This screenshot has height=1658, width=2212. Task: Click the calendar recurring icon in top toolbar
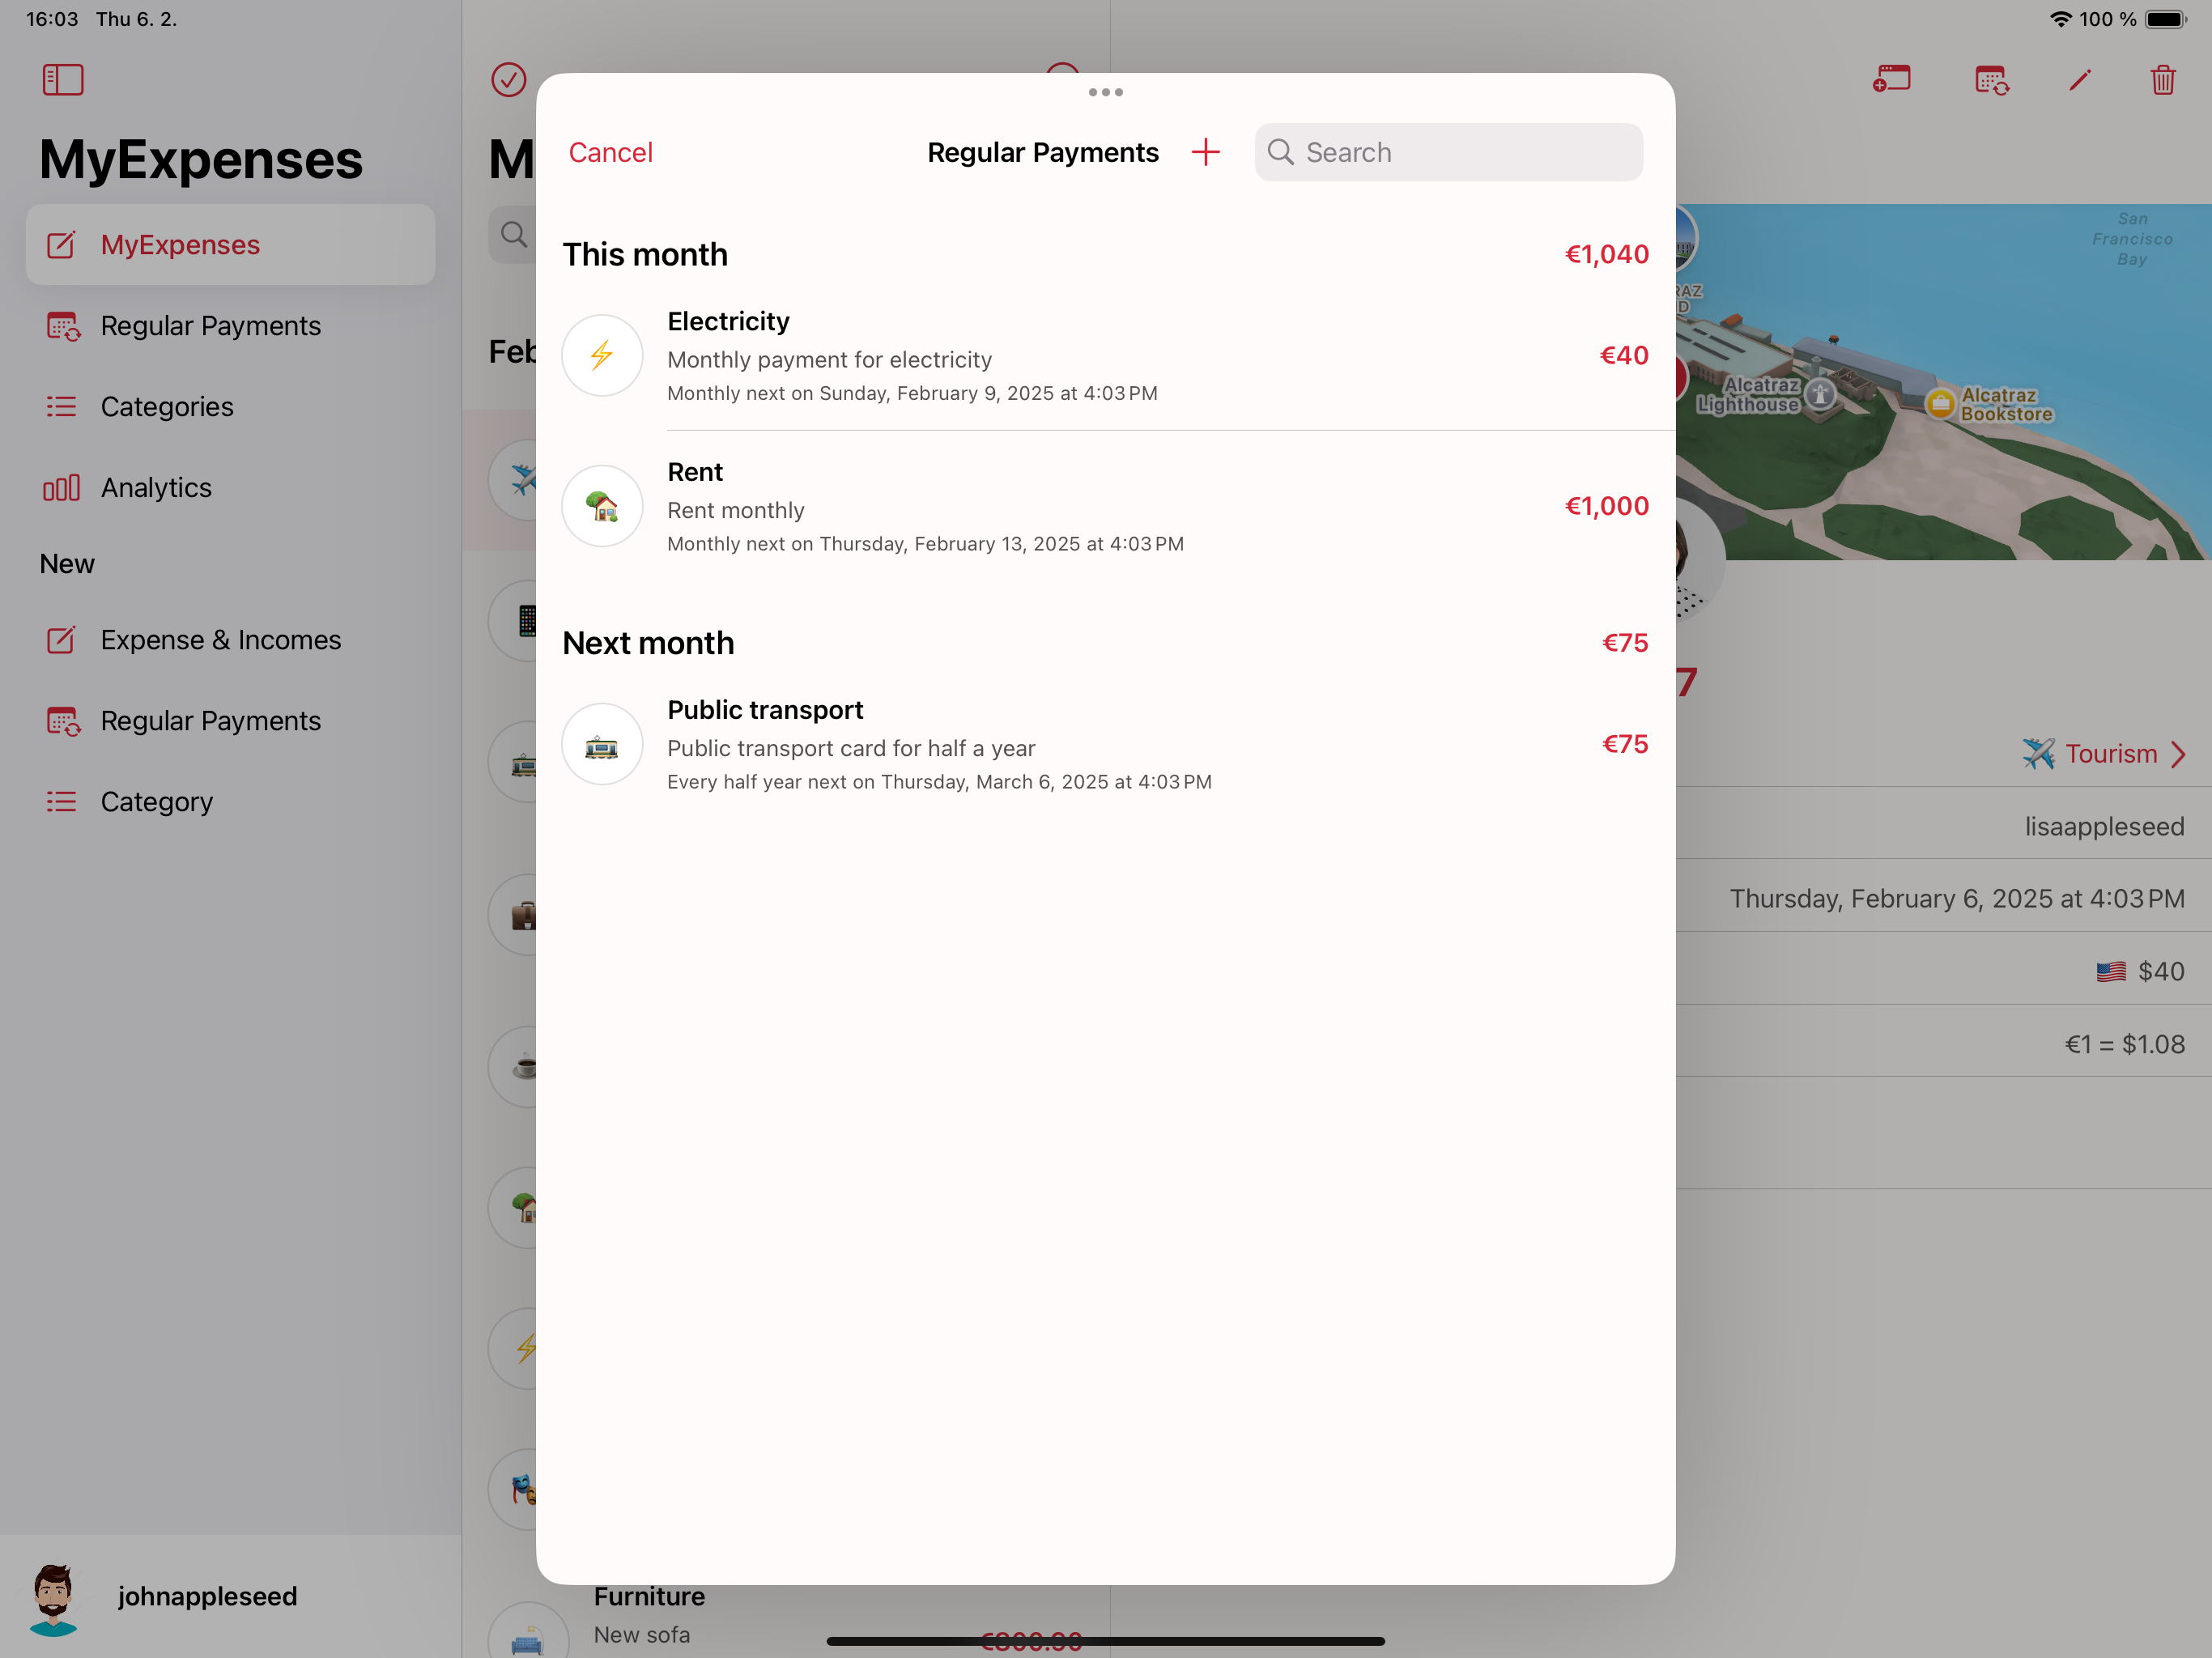pyautogui.click(x=1992, y=79)
